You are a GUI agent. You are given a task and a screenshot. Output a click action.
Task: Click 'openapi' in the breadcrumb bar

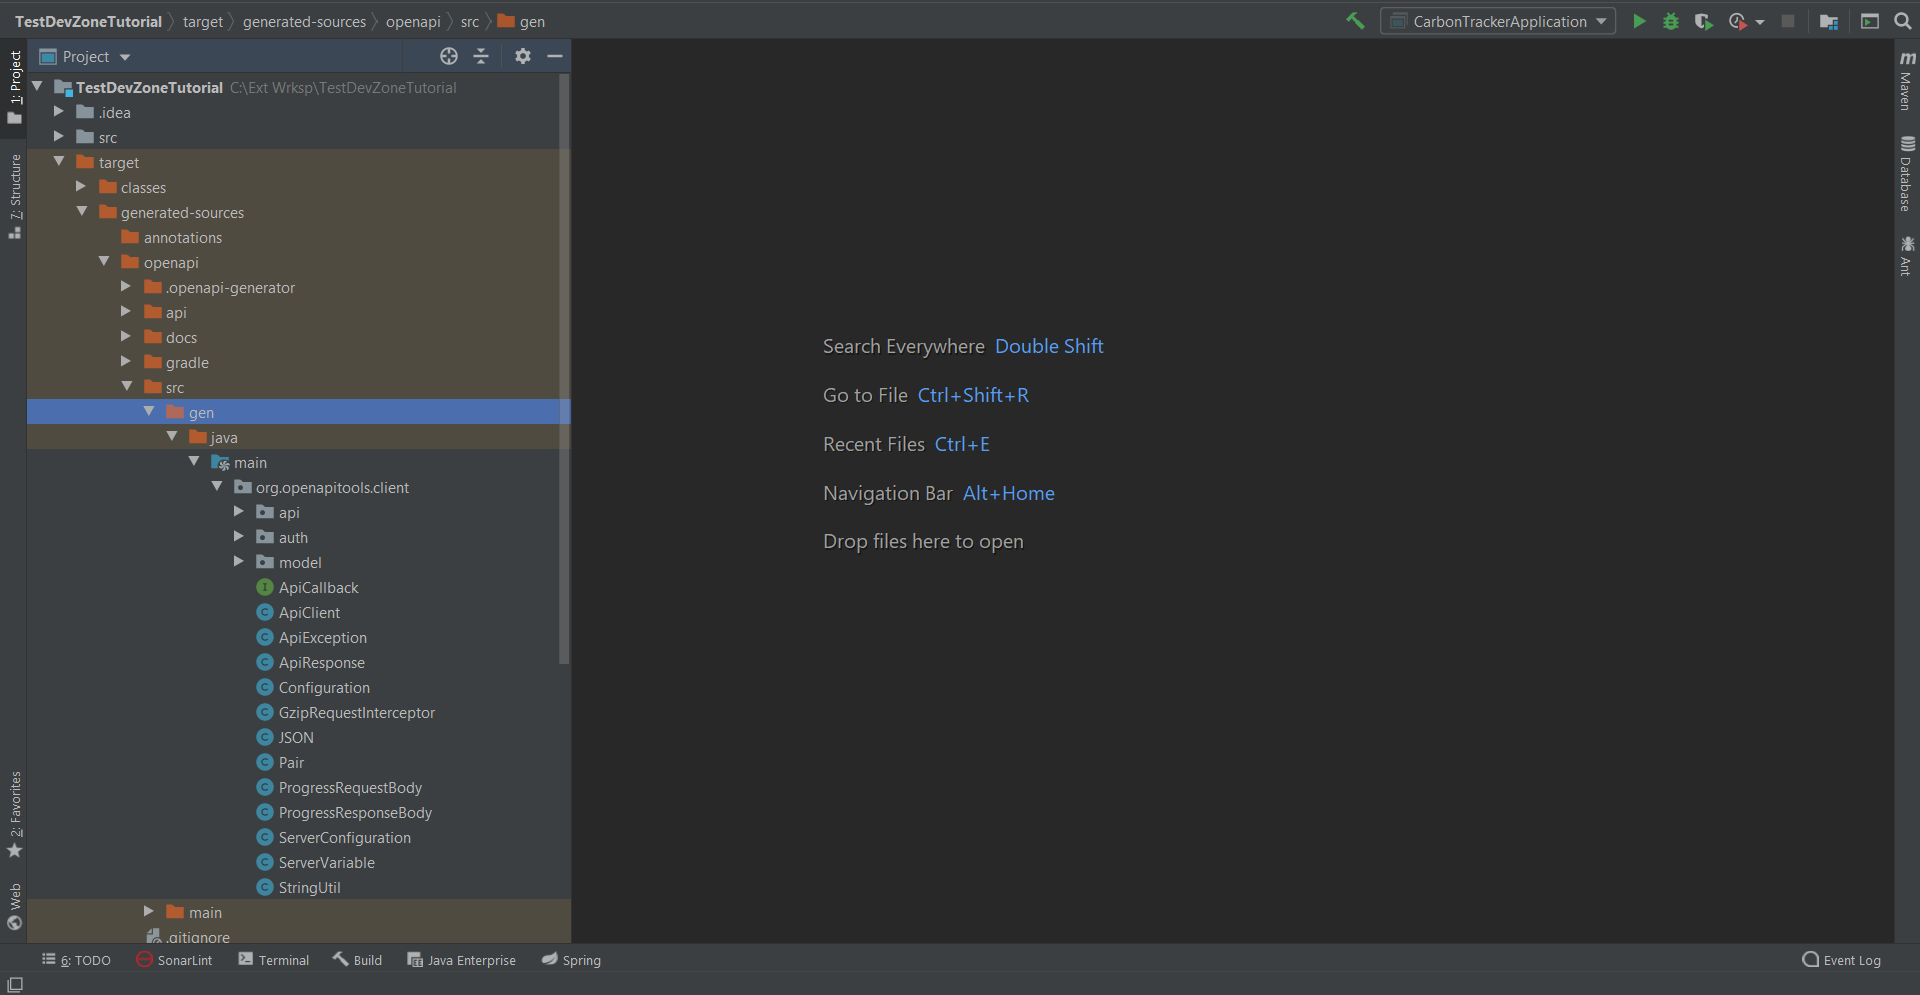(413, 21)
